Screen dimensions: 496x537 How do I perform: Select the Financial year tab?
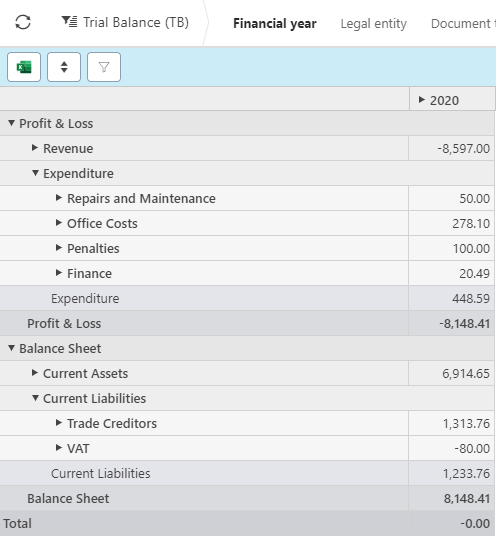275,23
